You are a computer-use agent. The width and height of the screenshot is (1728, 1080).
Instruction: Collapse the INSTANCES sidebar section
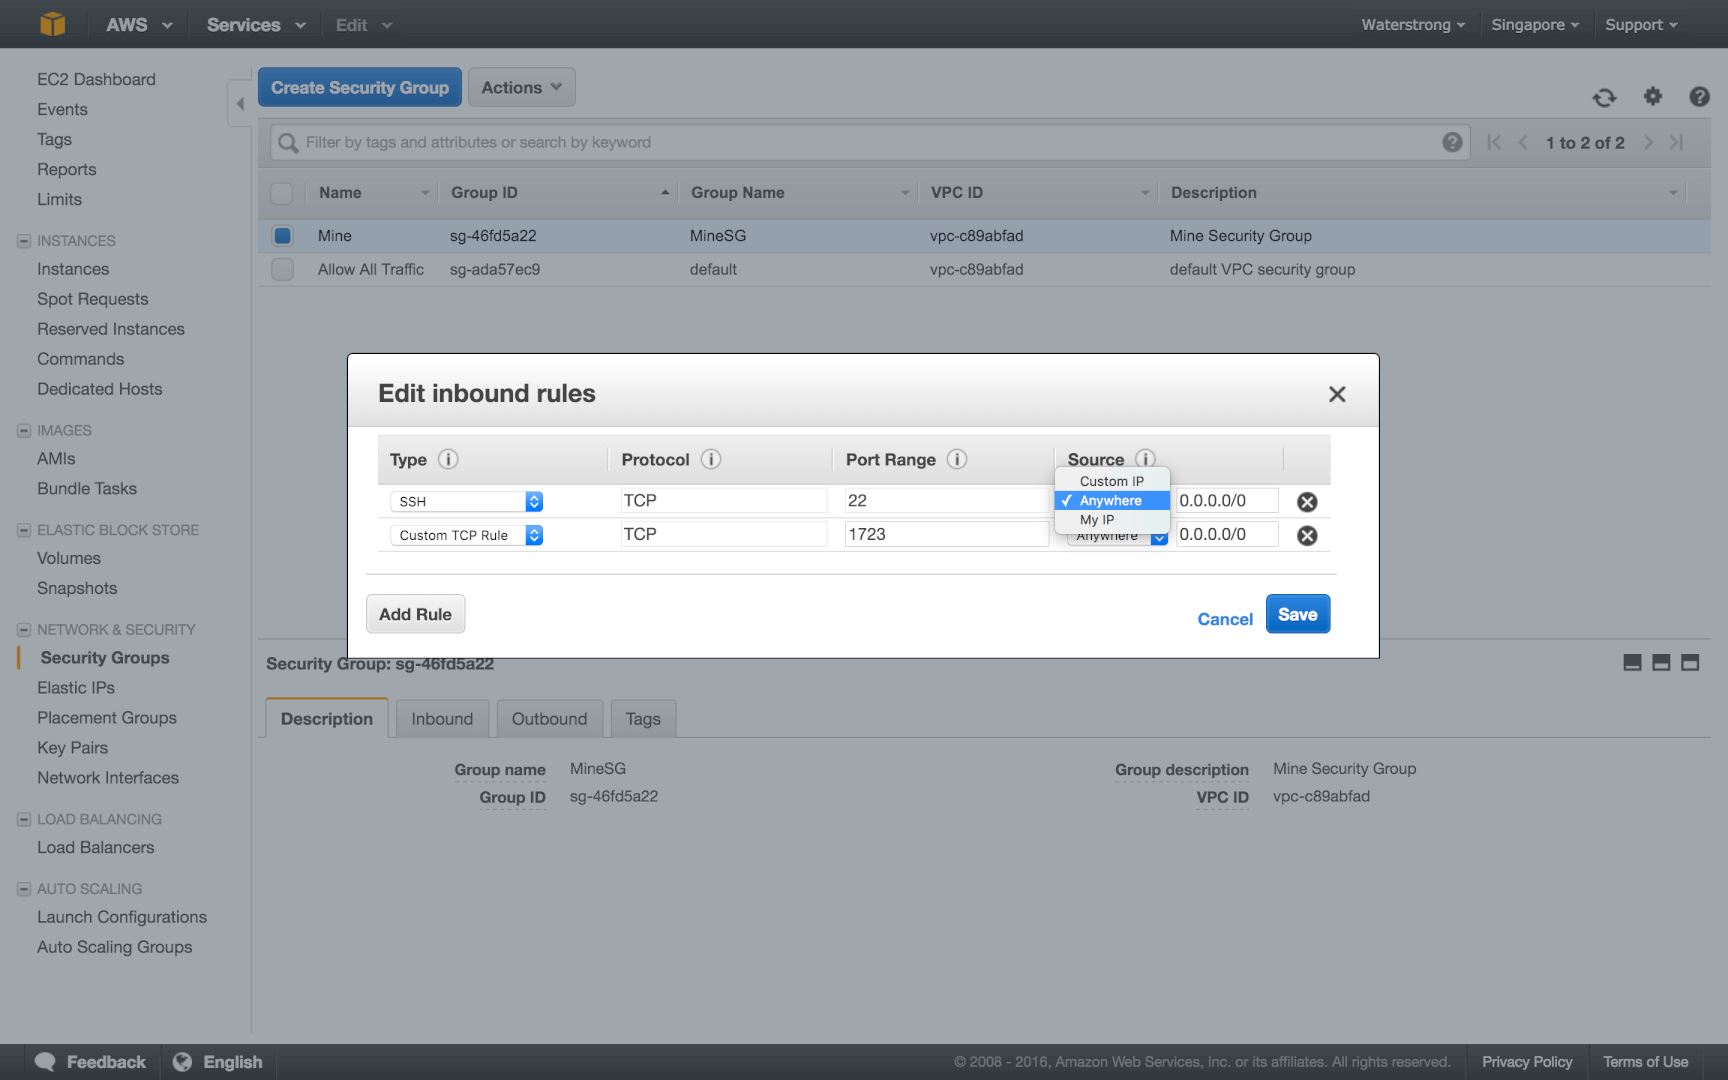pyautogui.click(x=24, y=241)
